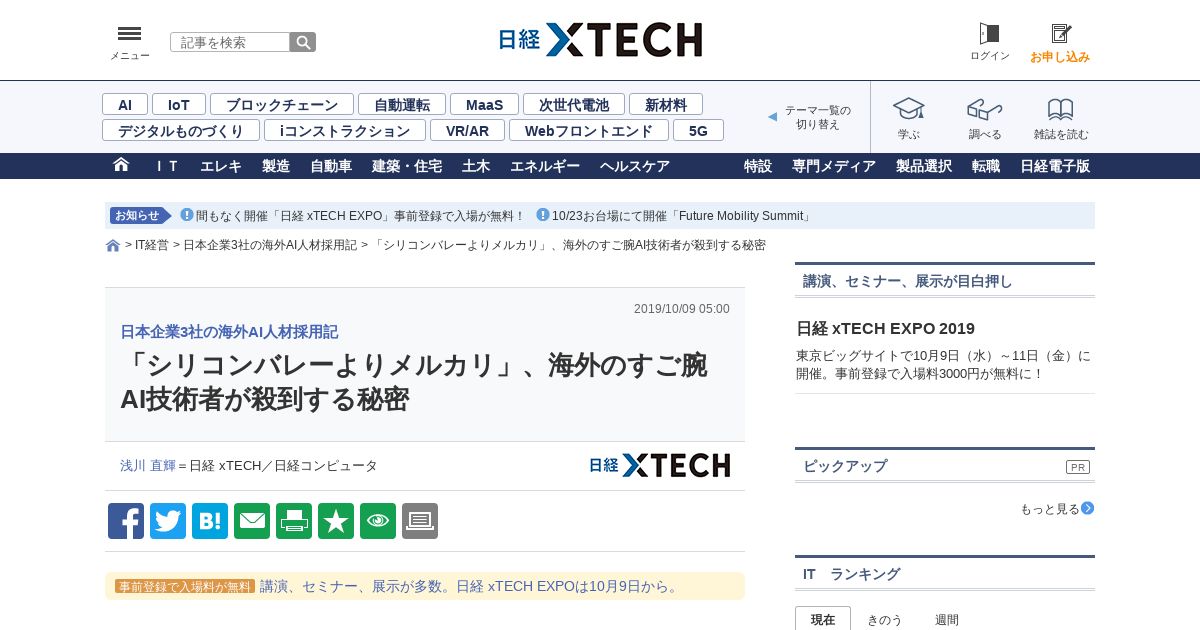Viewport: 1200px width, 630px height.
Task: Toggle テーマ一覧の切り替え arrow
Action: pyautogui.click(x=772, y=117)
